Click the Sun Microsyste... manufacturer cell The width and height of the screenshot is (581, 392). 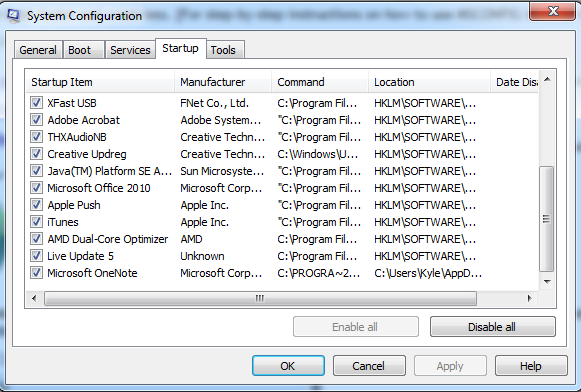[x=222, y=171]
